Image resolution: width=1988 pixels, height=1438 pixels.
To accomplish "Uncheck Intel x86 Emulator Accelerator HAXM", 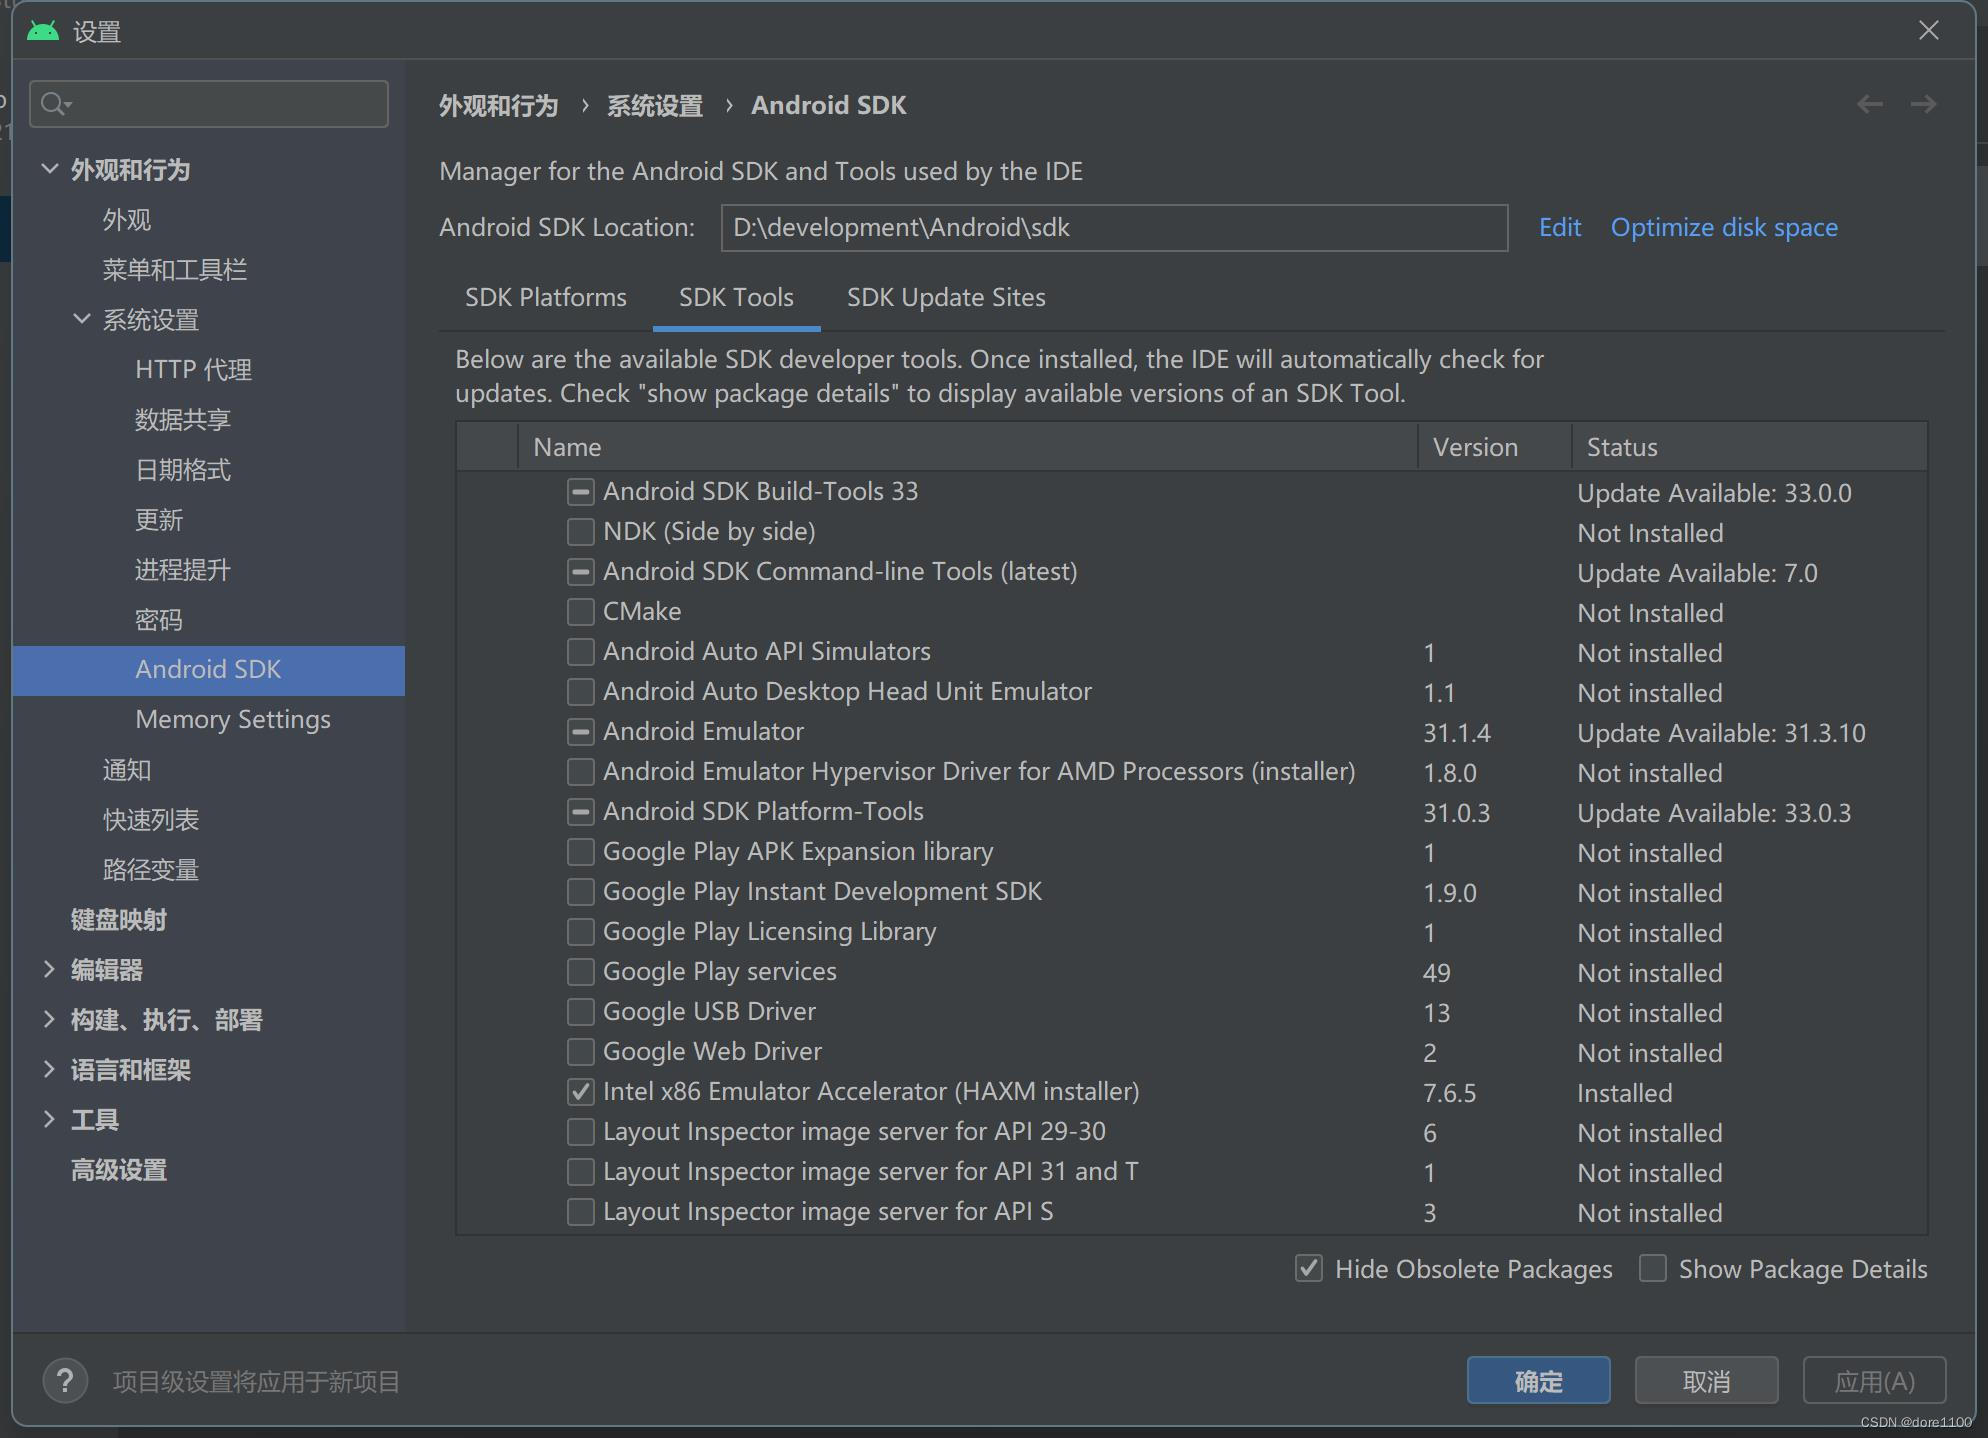I will click(580, 1092).
